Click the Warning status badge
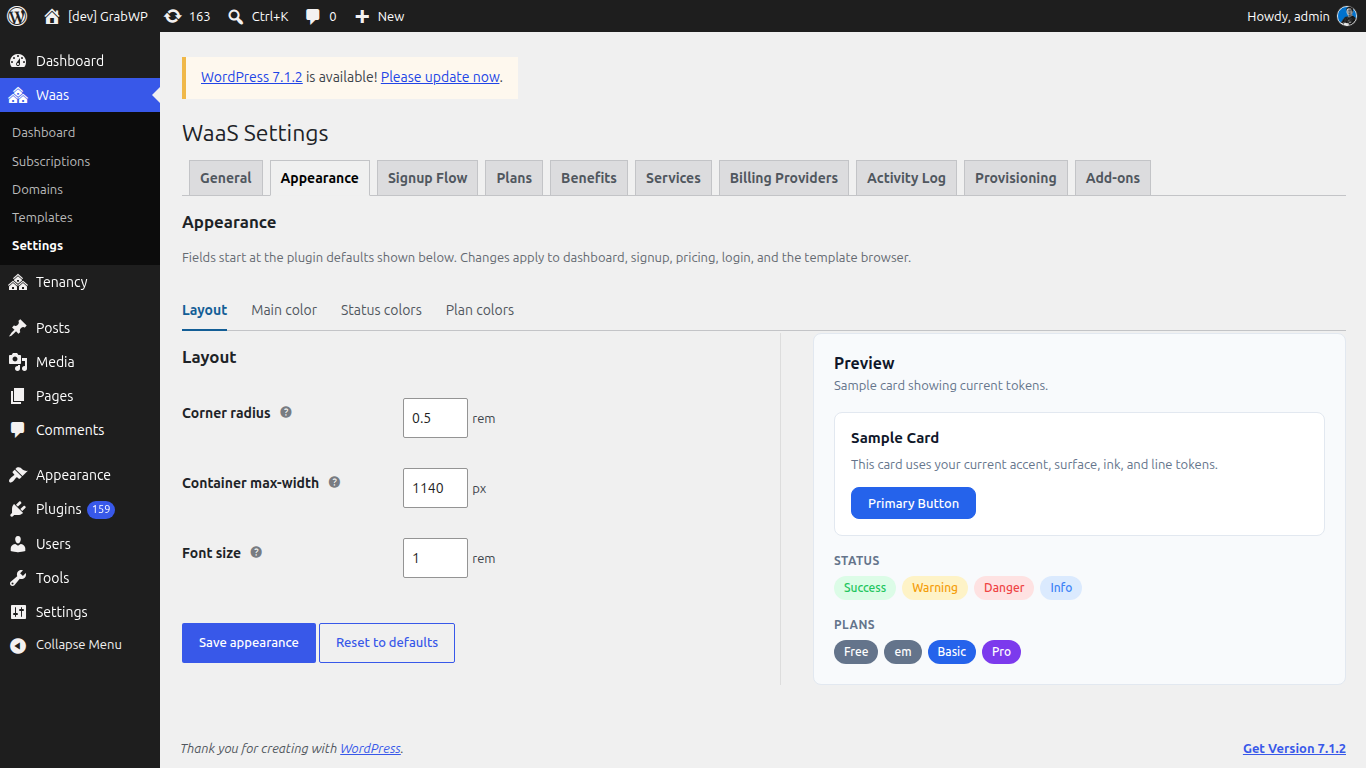This screenshot has width=1366, height=768. 935,588
